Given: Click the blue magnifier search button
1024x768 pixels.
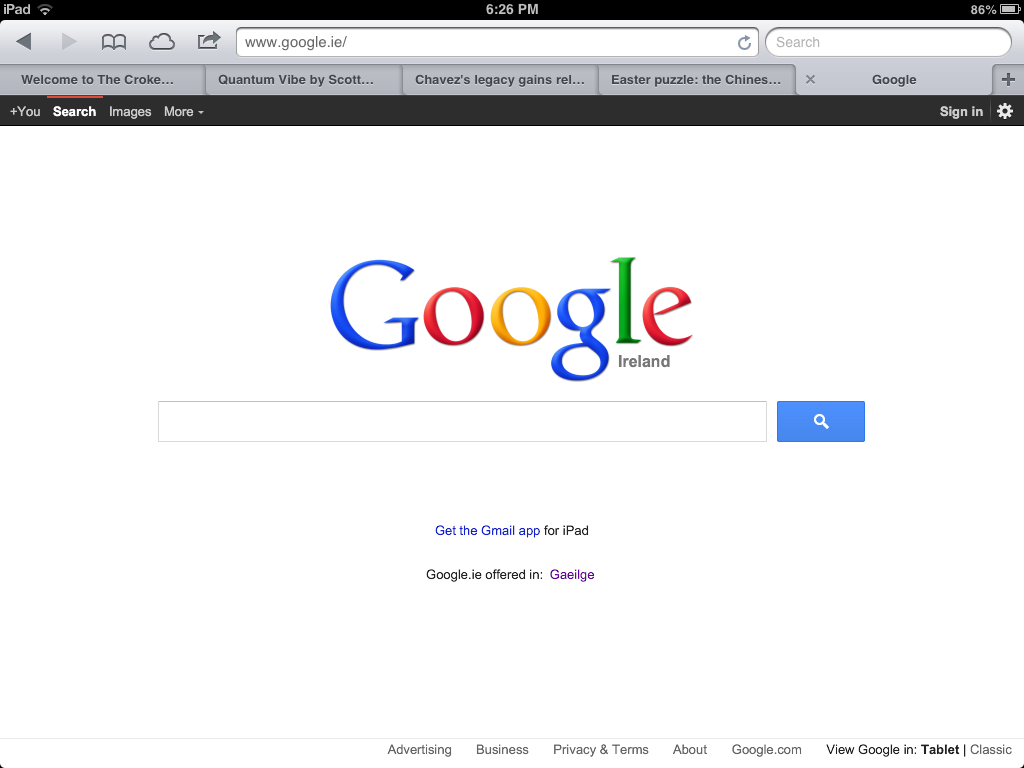Looking at the screenshot, I should tap(820, 421).
